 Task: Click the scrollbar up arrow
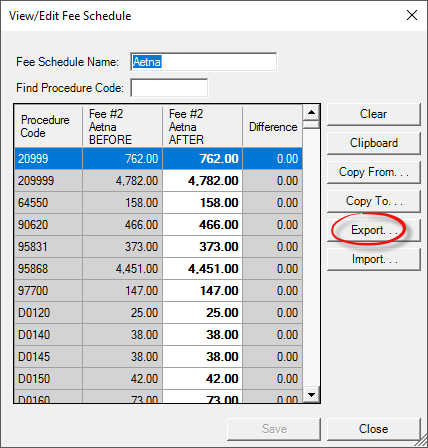[x=311, y=112]
